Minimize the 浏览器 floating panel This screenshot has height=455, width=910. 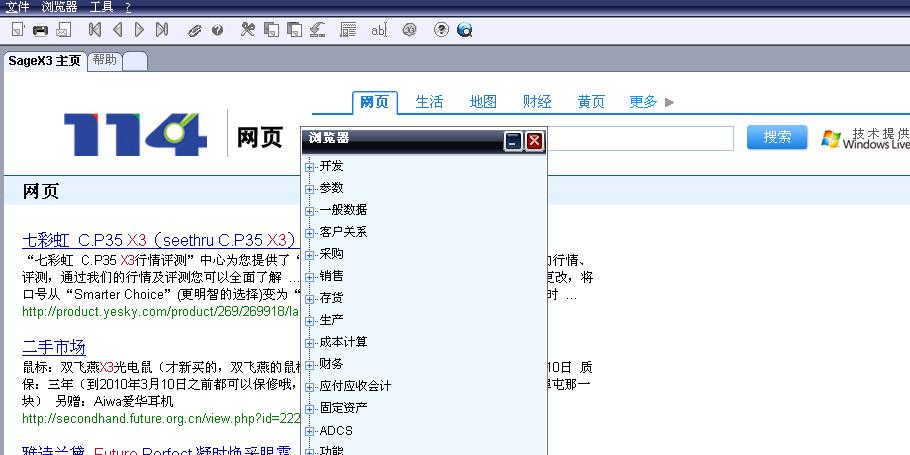click(x=513, y=141)
